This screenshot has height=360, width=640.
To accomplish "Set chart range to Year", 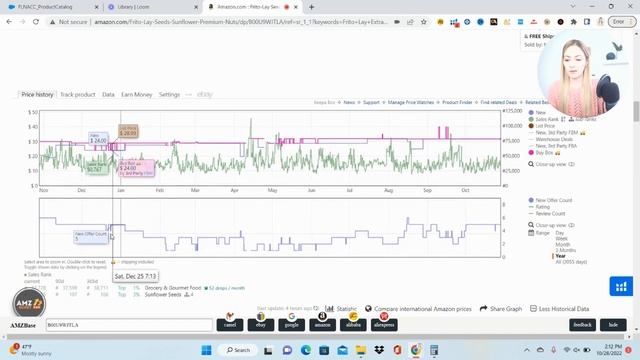I will pyautogui.click(x=560, y=256).
